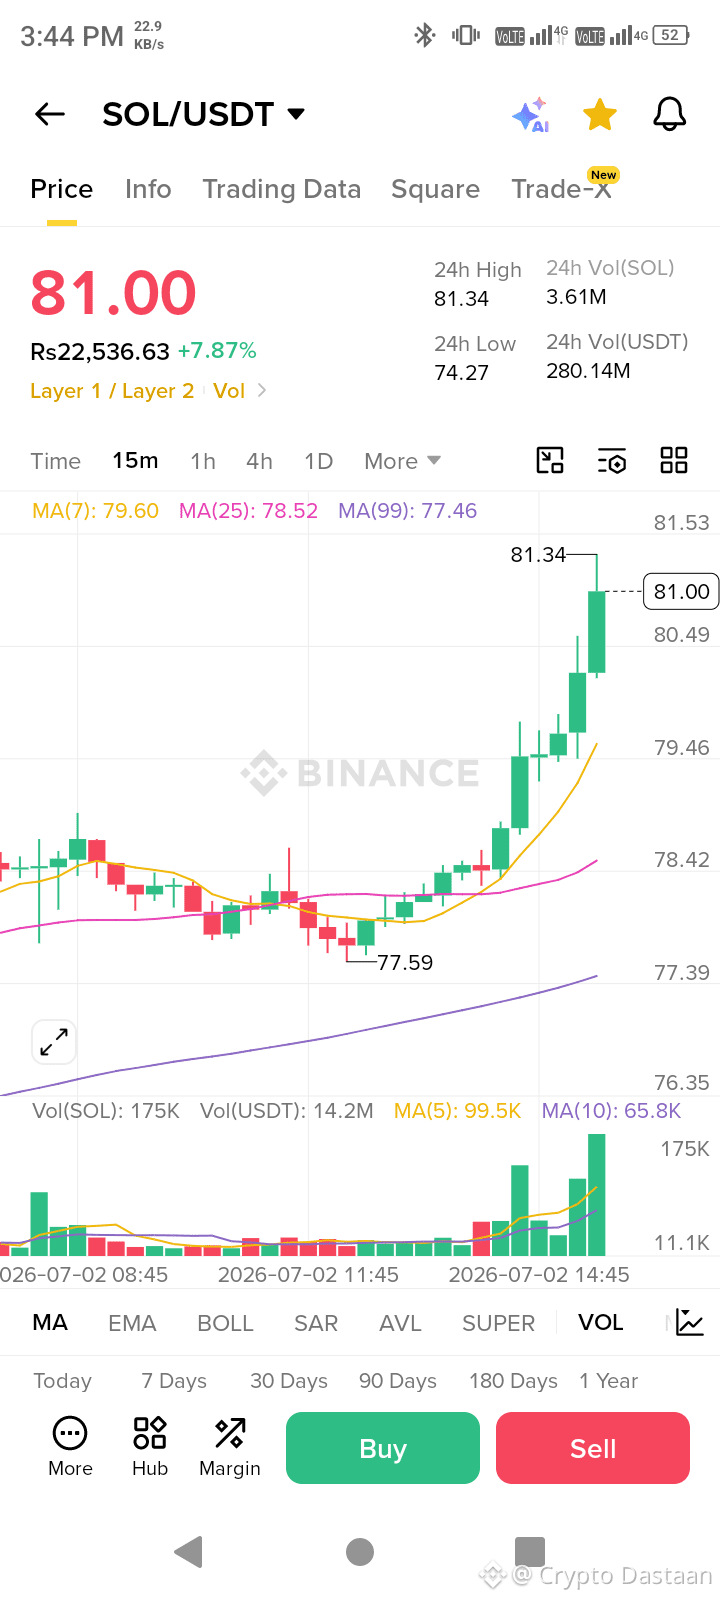View 90 Days performance range
Image resolution: width=720 pixels, height=1600 pixels.
[x=398, y=1381]
